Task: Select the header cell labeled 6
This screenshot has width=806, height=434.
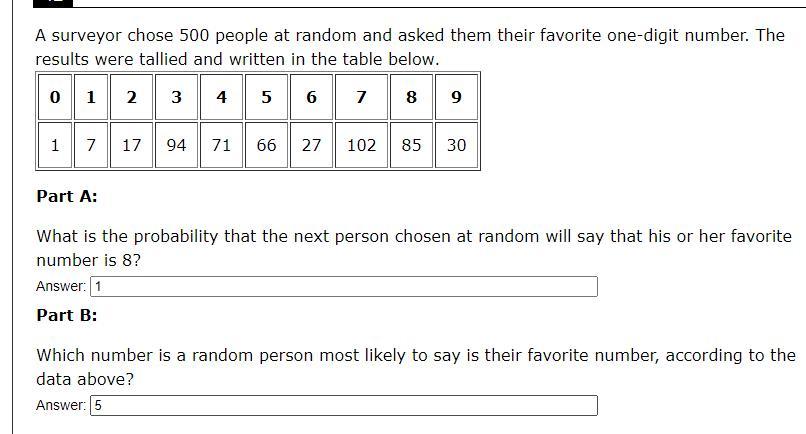Action: [311, 98]
